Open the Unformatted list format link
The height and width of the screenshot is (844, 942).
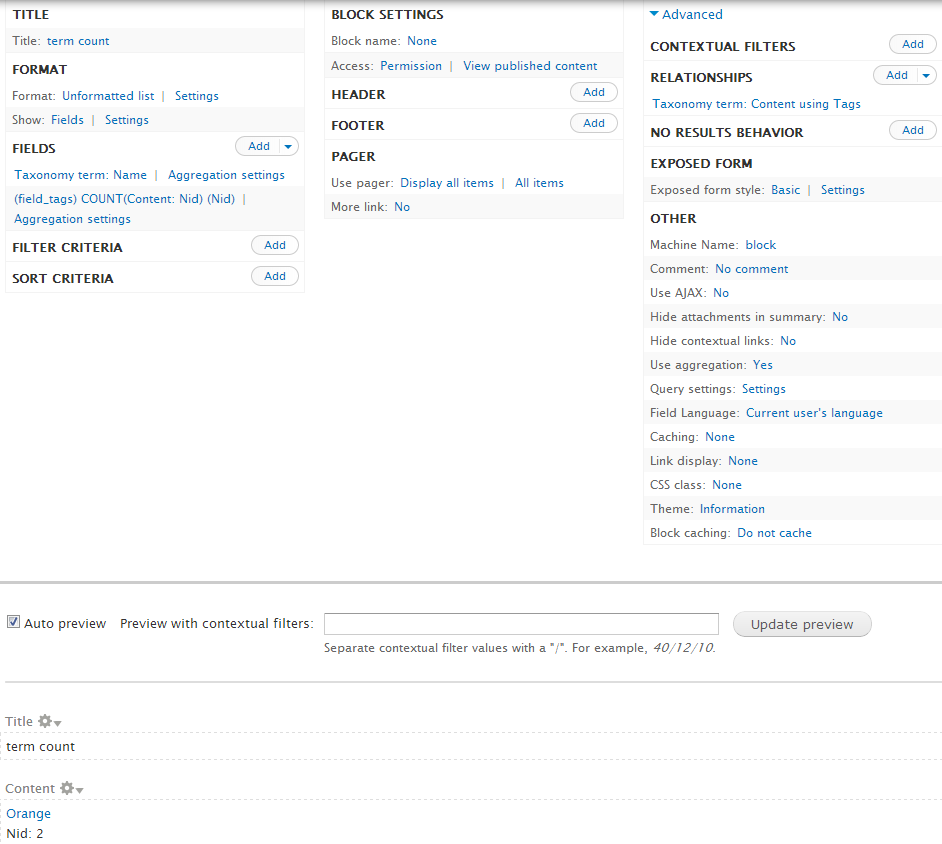coord(108,96)
